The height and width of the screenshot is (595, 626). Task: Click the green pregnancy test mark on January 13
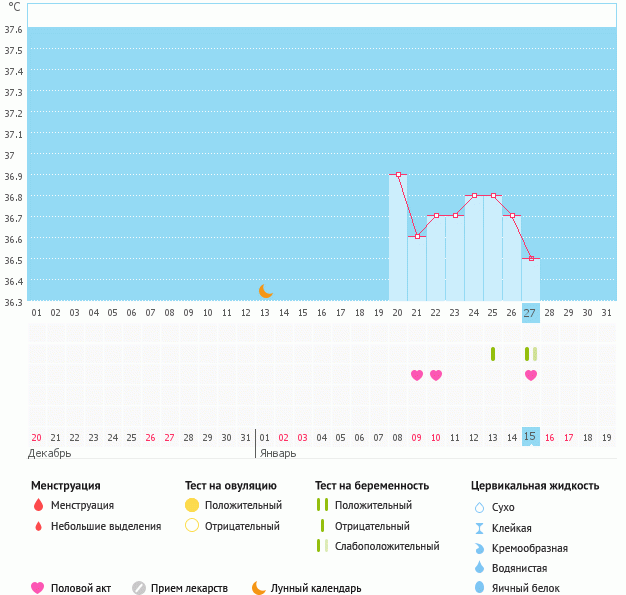tap(493, 354)
